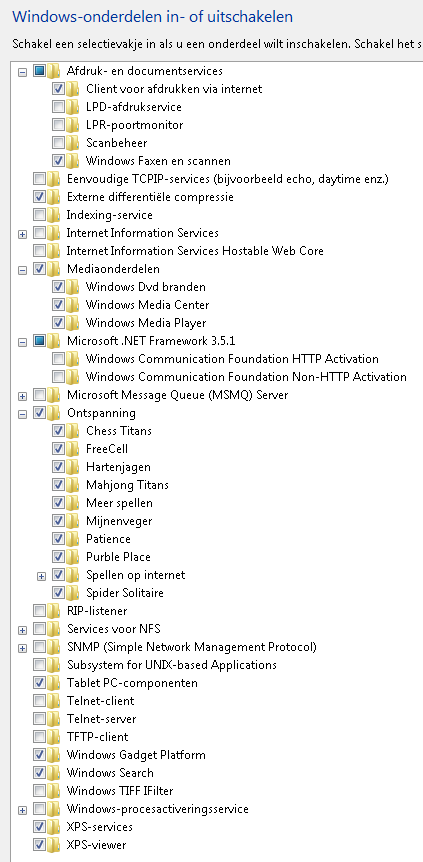Enable the LPD-afdrukservice checkbox
This screenshot has height=862, width=423.
58,107
